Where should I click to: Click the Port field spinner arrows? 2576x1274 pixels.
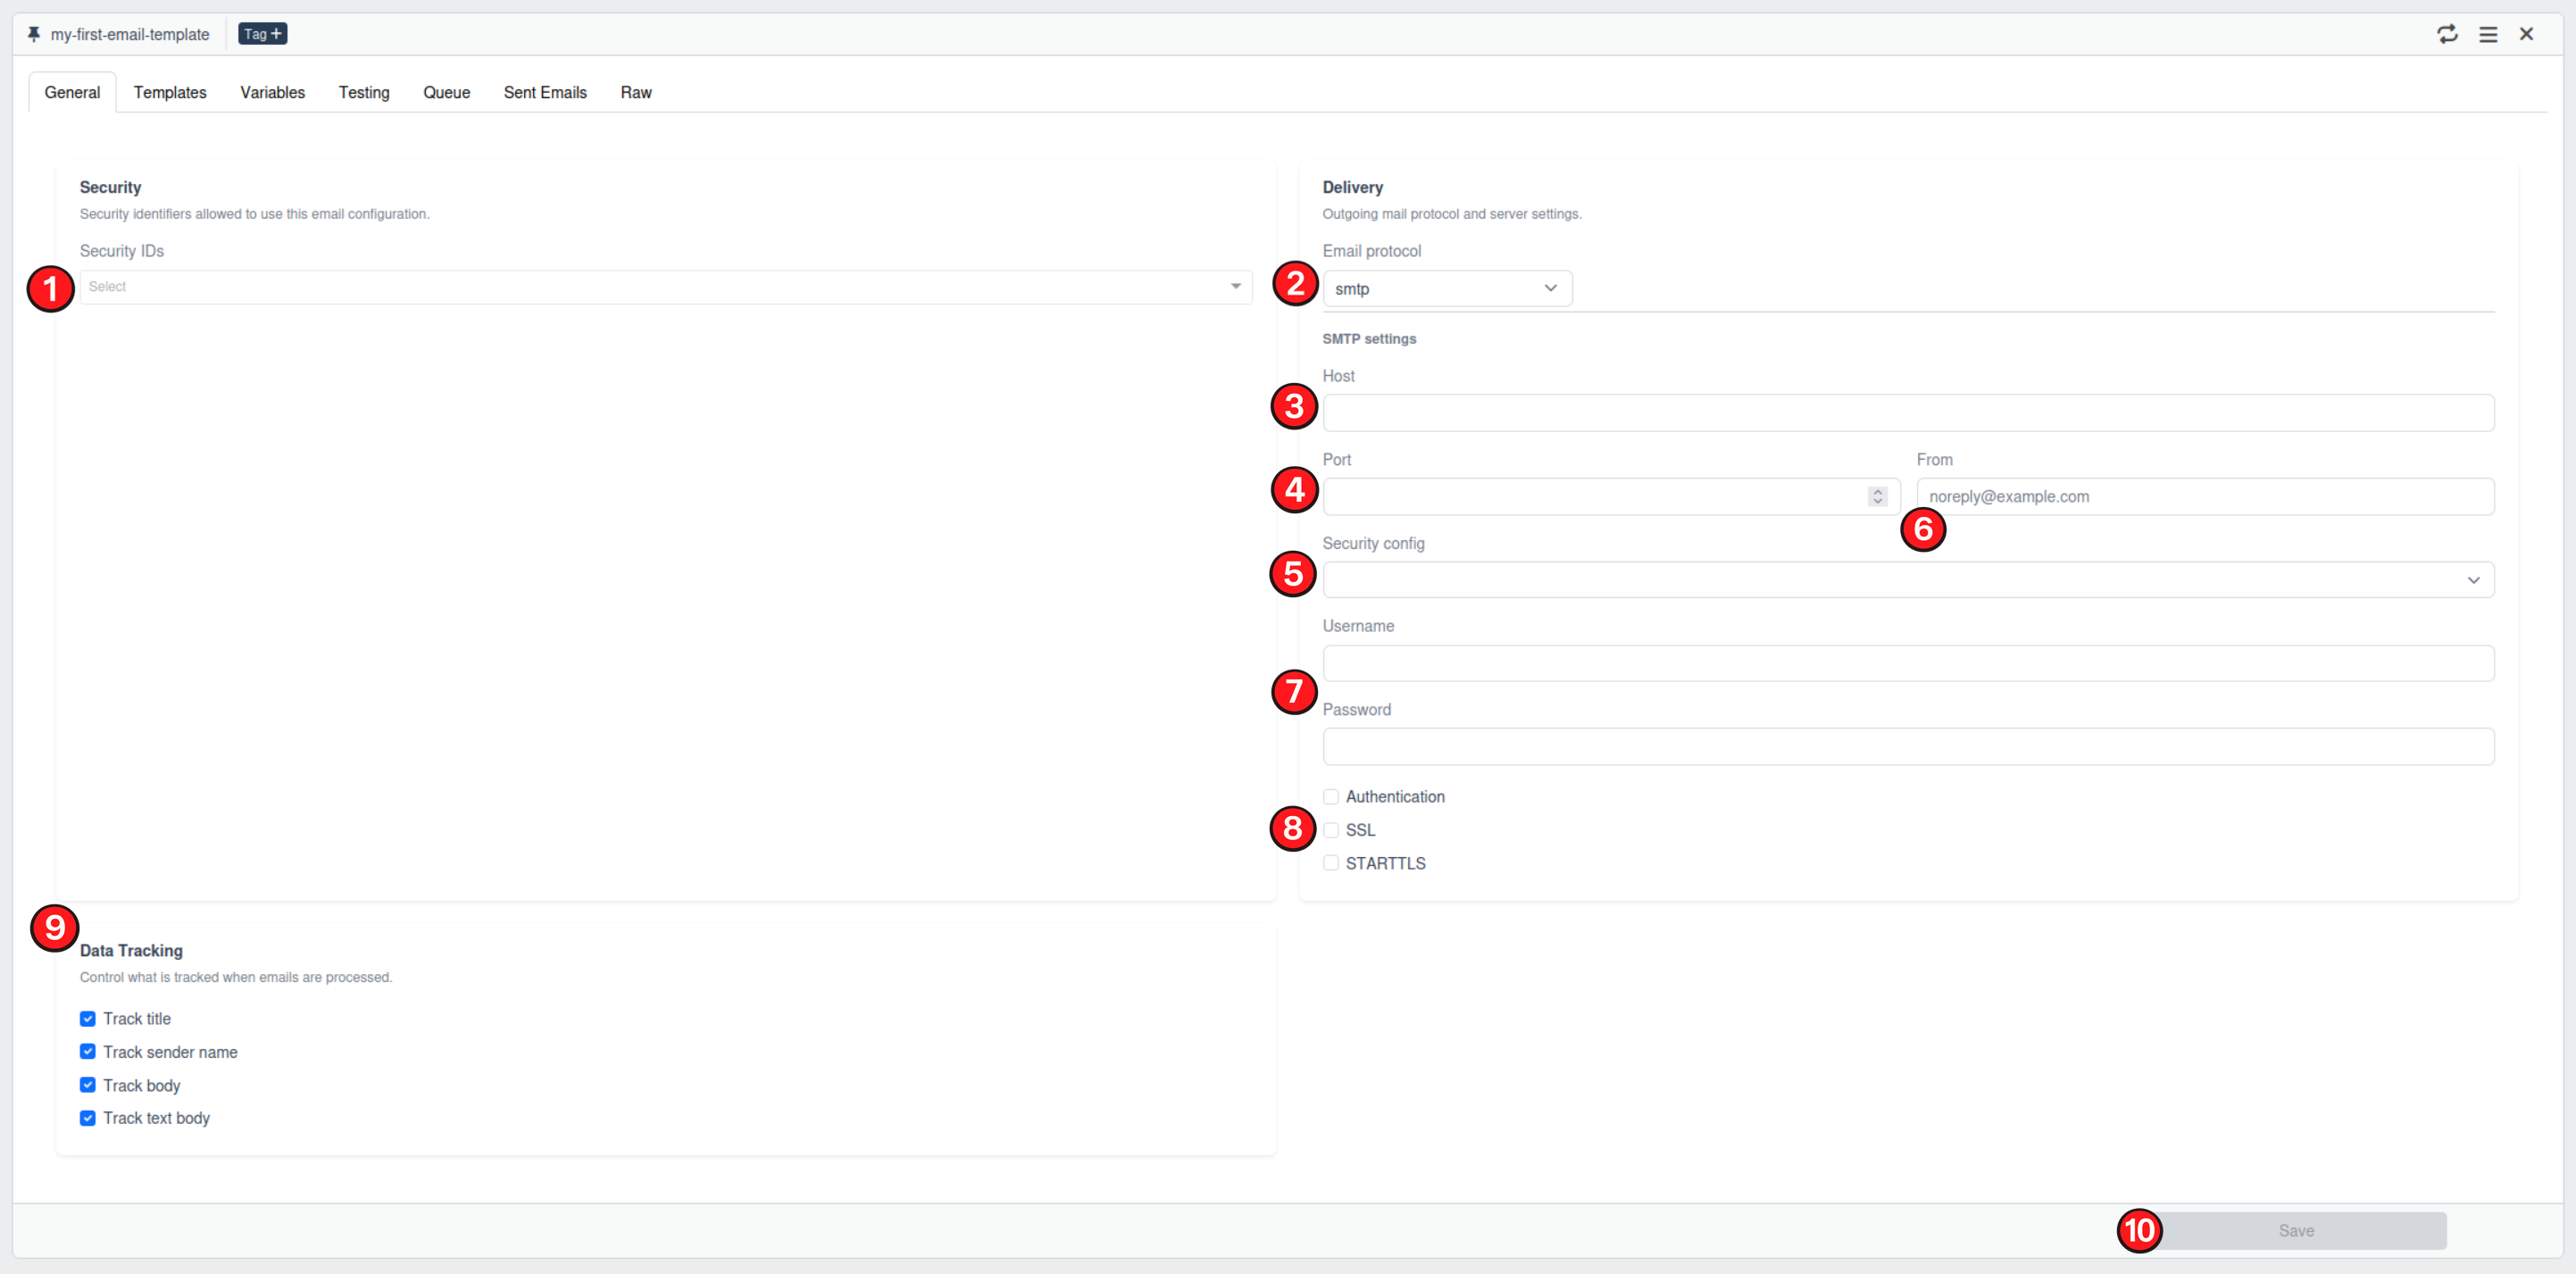pyautogui.click(x=1877, y=497)
